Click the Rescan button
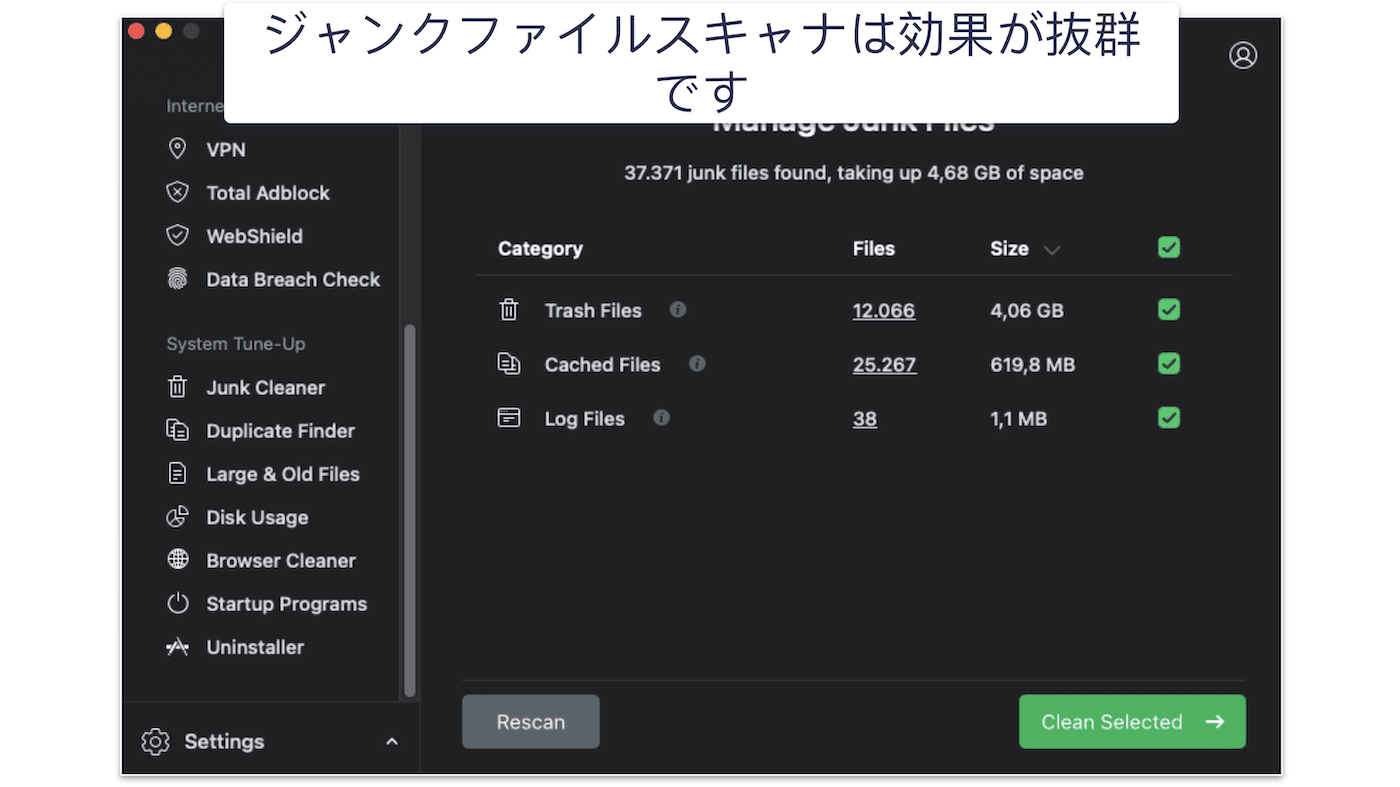This screenshot has height=787, width=1400. tap(531, 721)
